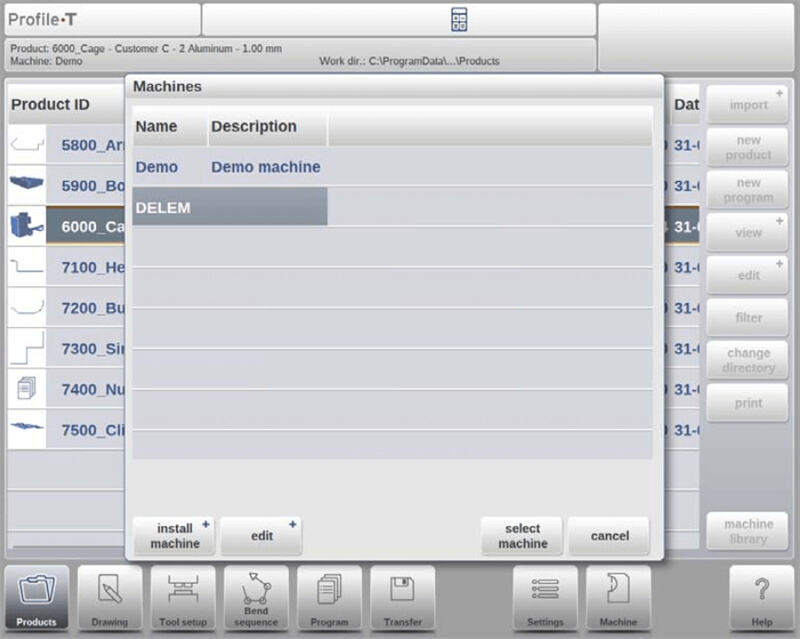The image size is (800, 639).
Task: Open the Machine mode icon
Action: point(618,598)
